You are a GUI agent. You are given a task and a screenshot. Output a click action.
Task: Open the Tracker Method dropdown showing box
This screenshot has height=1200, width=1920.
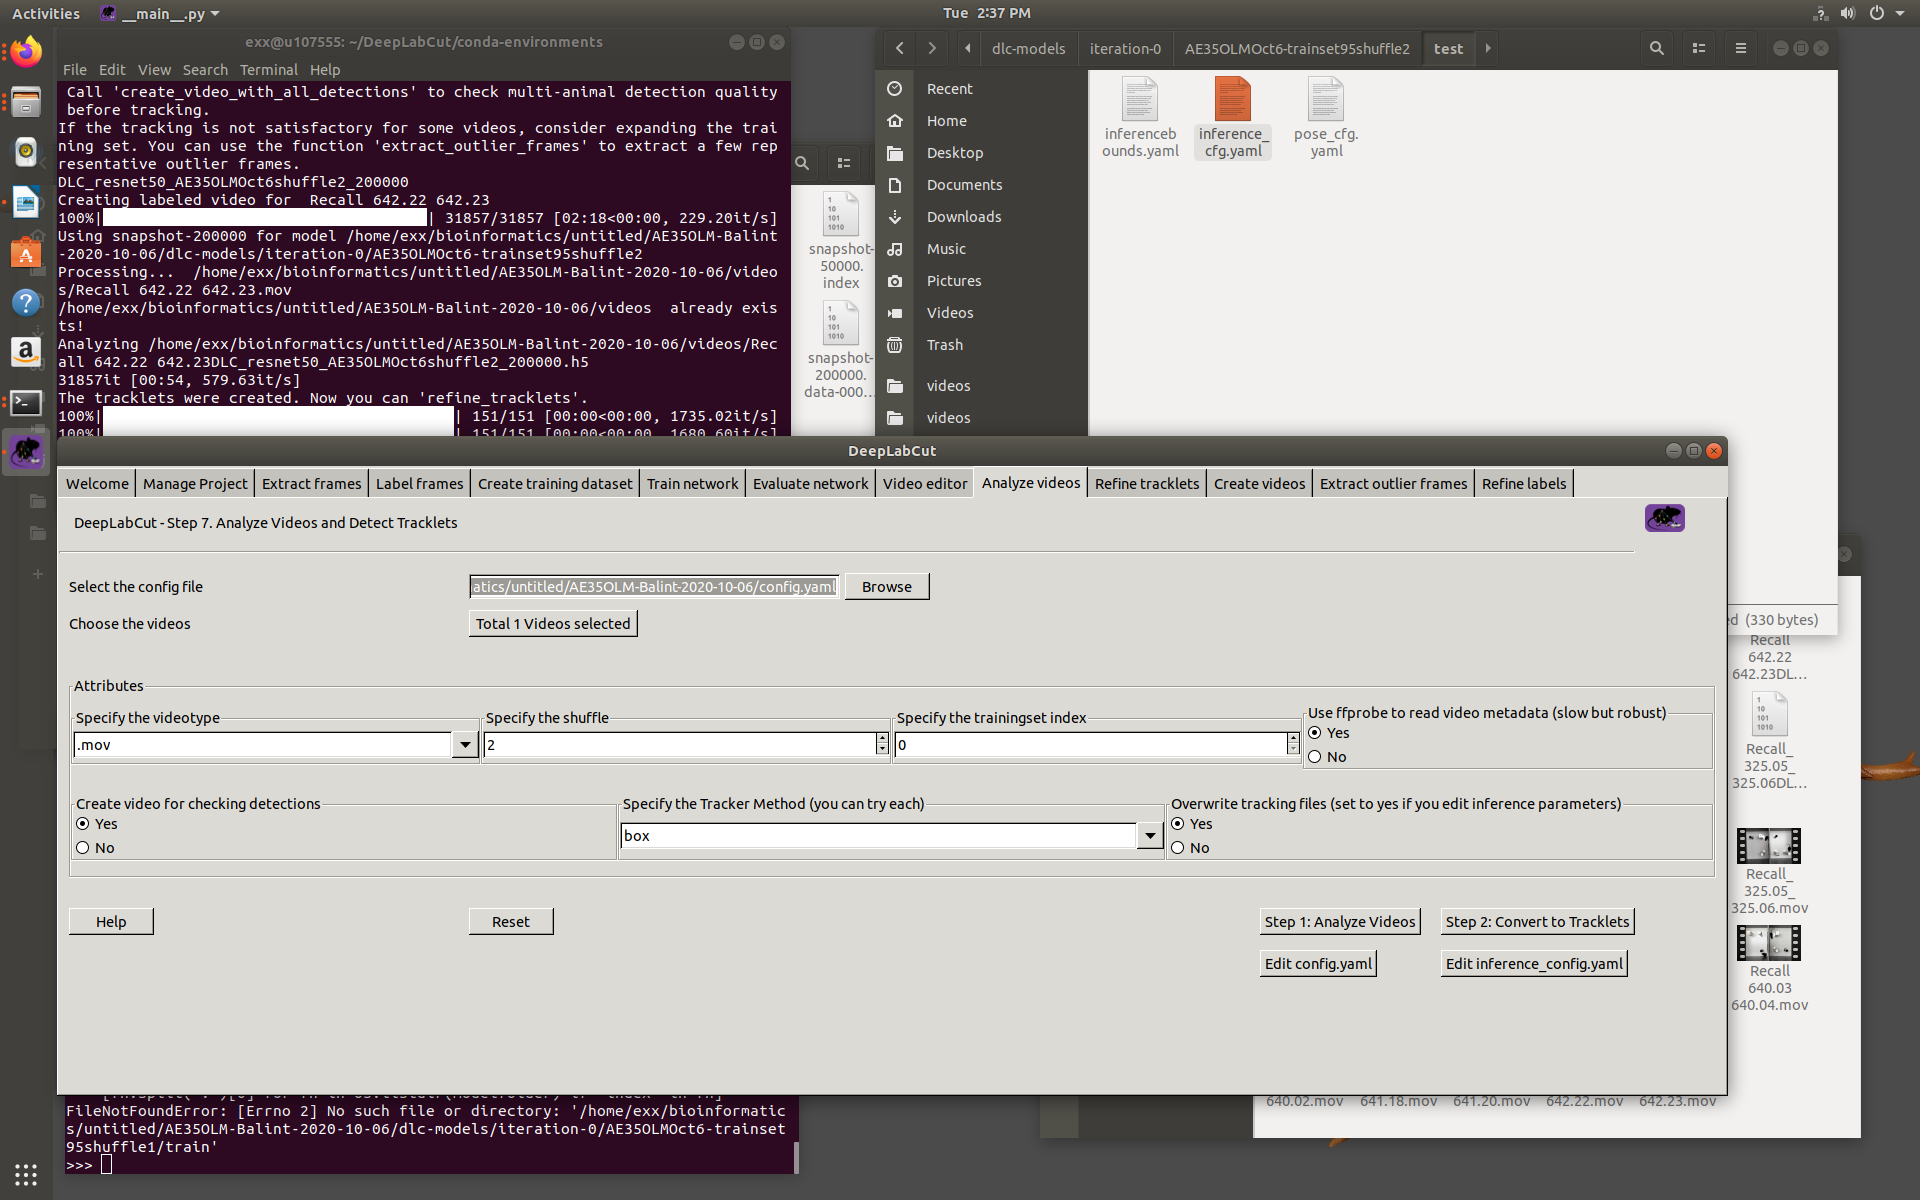1150,835
